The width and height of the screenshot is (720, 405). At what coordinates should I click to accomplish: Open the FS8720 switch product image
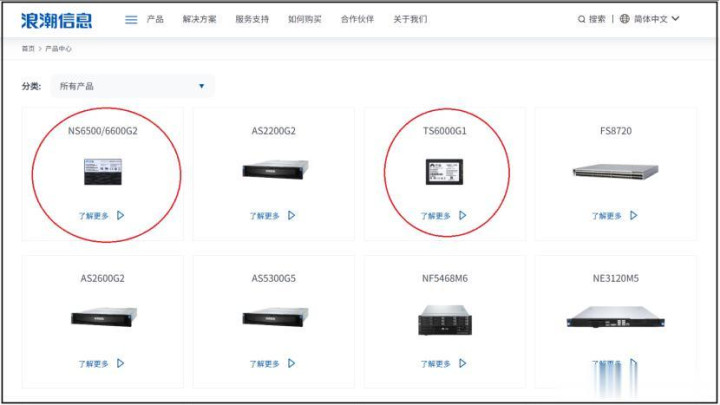615,171
